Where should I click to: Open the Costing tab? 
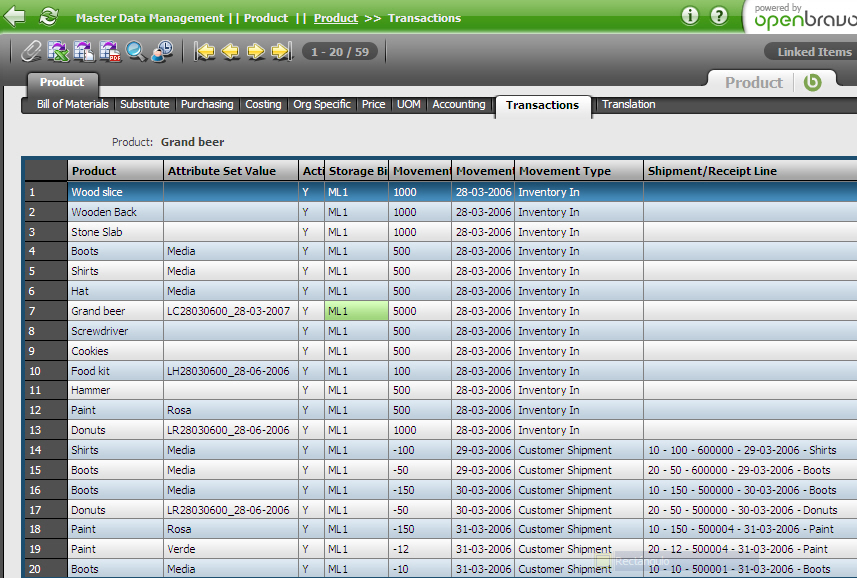(263, 104)
